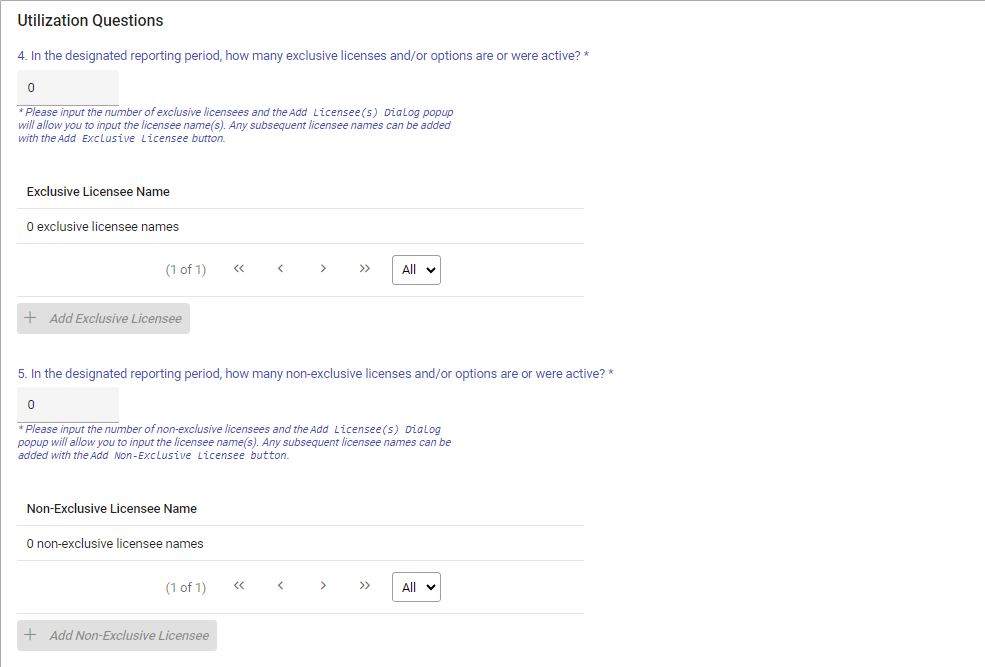The width and height of the screenshot is (985, 667).
Task: Go to first page of exclusive licensee table
Action: (239, 269)
